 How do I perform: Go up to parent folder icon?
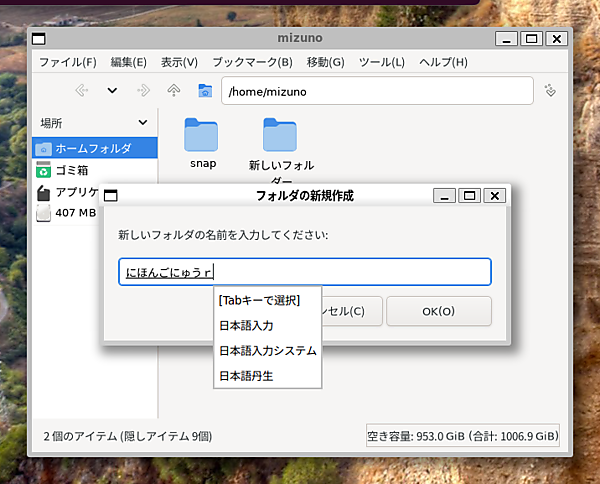(174, 91)
